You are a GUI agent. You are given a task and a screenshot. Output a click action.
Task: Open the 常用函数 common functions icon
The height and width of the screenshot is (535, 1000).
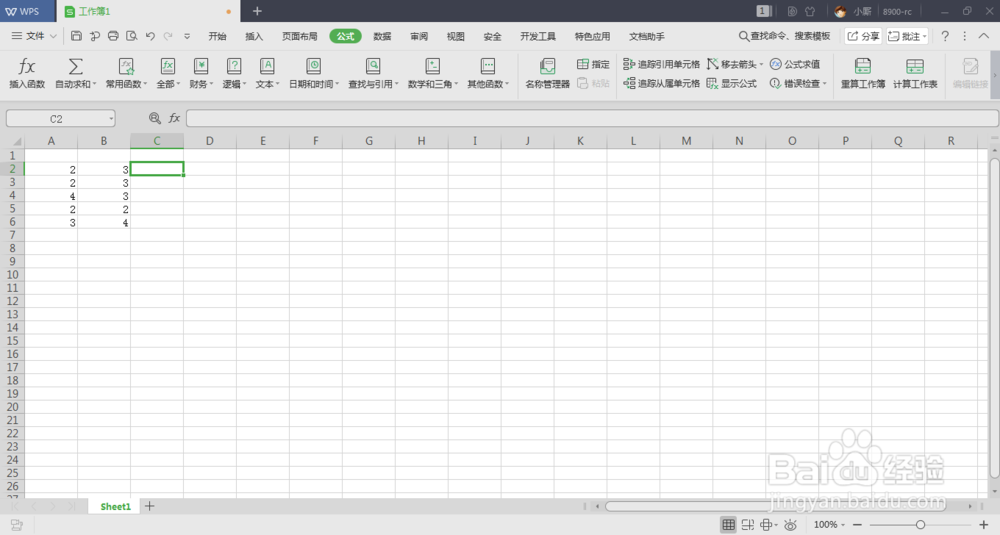[126, 66]
